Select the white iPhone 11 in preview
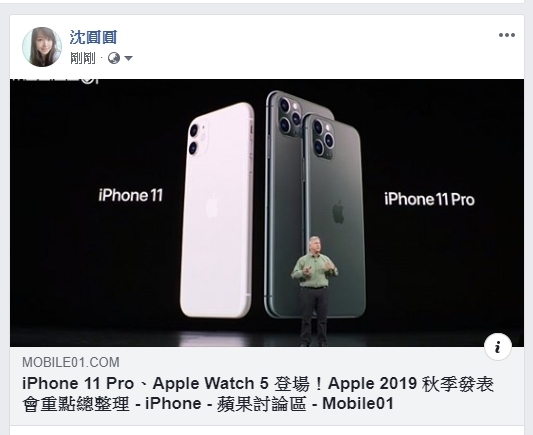Screen dimensions: 533x435 coord(217,210)
